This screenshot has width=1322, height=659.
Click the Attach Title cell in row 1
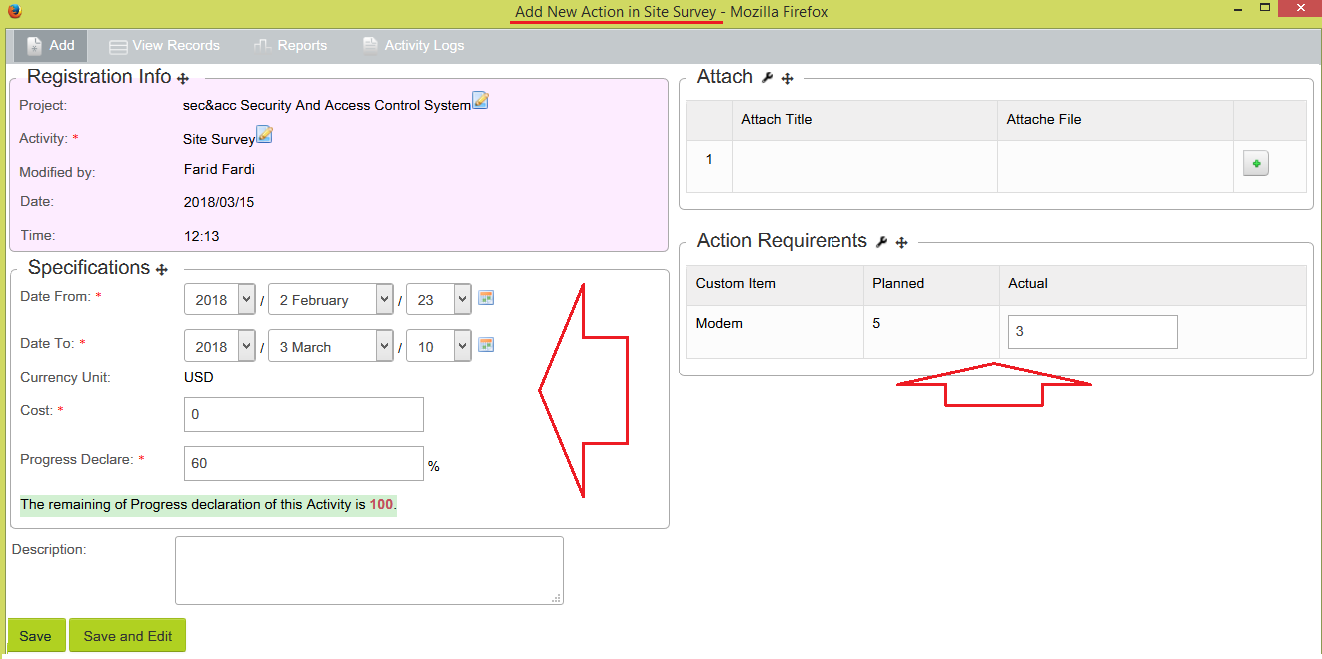[x=865, y=166]
